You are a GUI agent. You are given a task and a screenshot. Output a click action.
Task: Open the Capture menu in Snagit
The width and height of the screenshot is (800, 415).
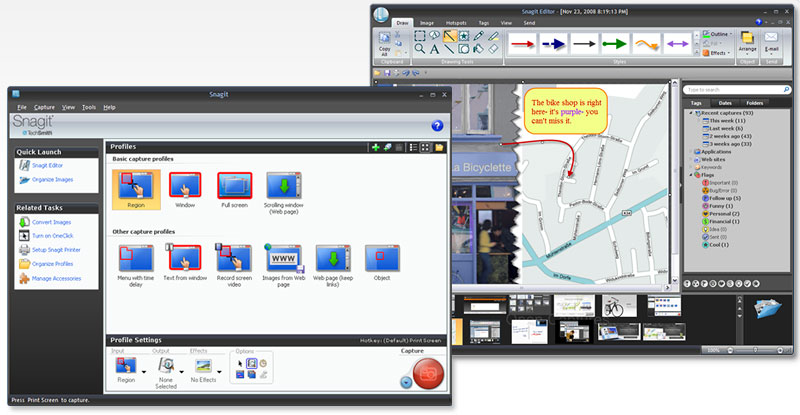(44, 107)
